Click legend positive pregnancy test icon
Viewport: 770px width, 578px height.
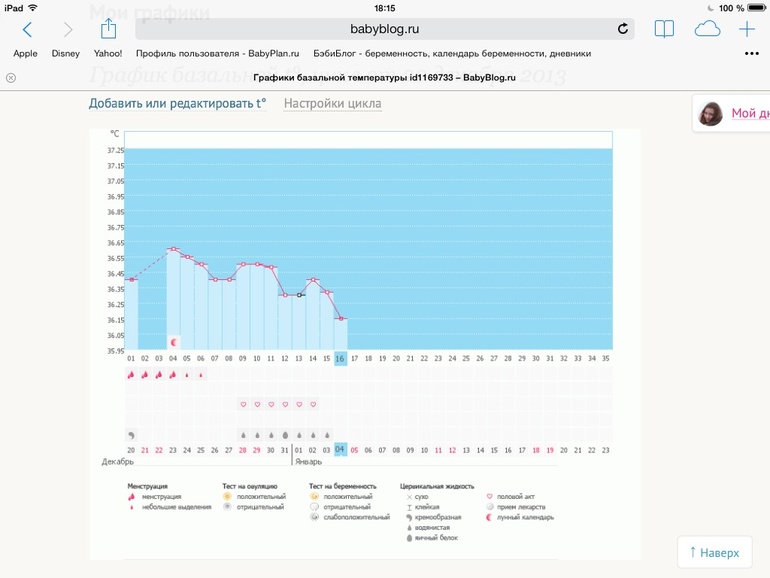(x=314, y=496)
